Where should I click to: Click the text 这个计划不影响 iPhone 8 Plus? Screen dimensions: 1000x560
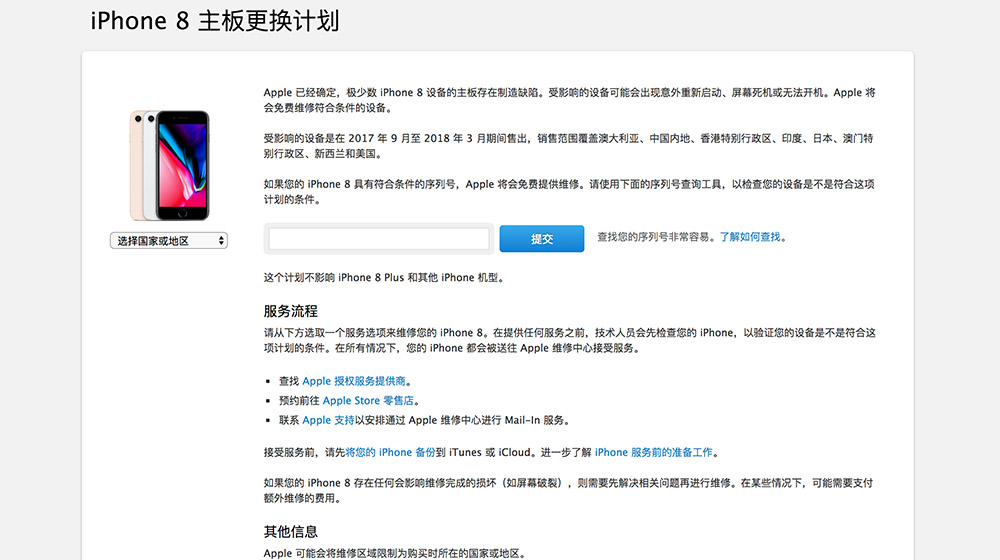[x=334, y=277]
